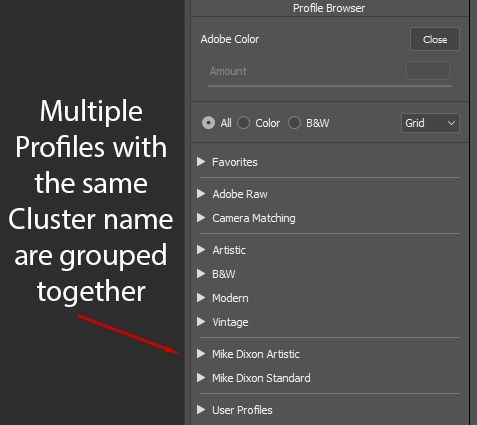The height and width of the screenshot is (425, 477).
Task: Click the triangle icon beside Mike Dixon Standard
Action: click(x=201, y=378)
